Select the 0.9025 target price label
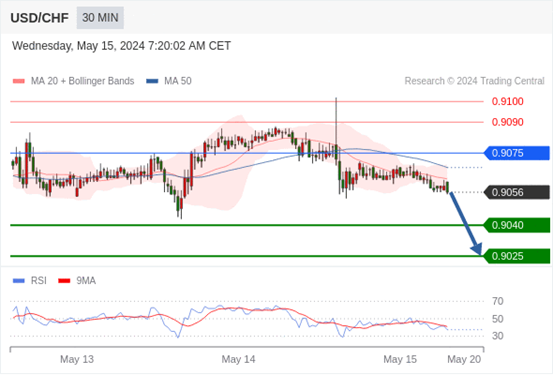 pyautogui.click(x=516, y=256)
